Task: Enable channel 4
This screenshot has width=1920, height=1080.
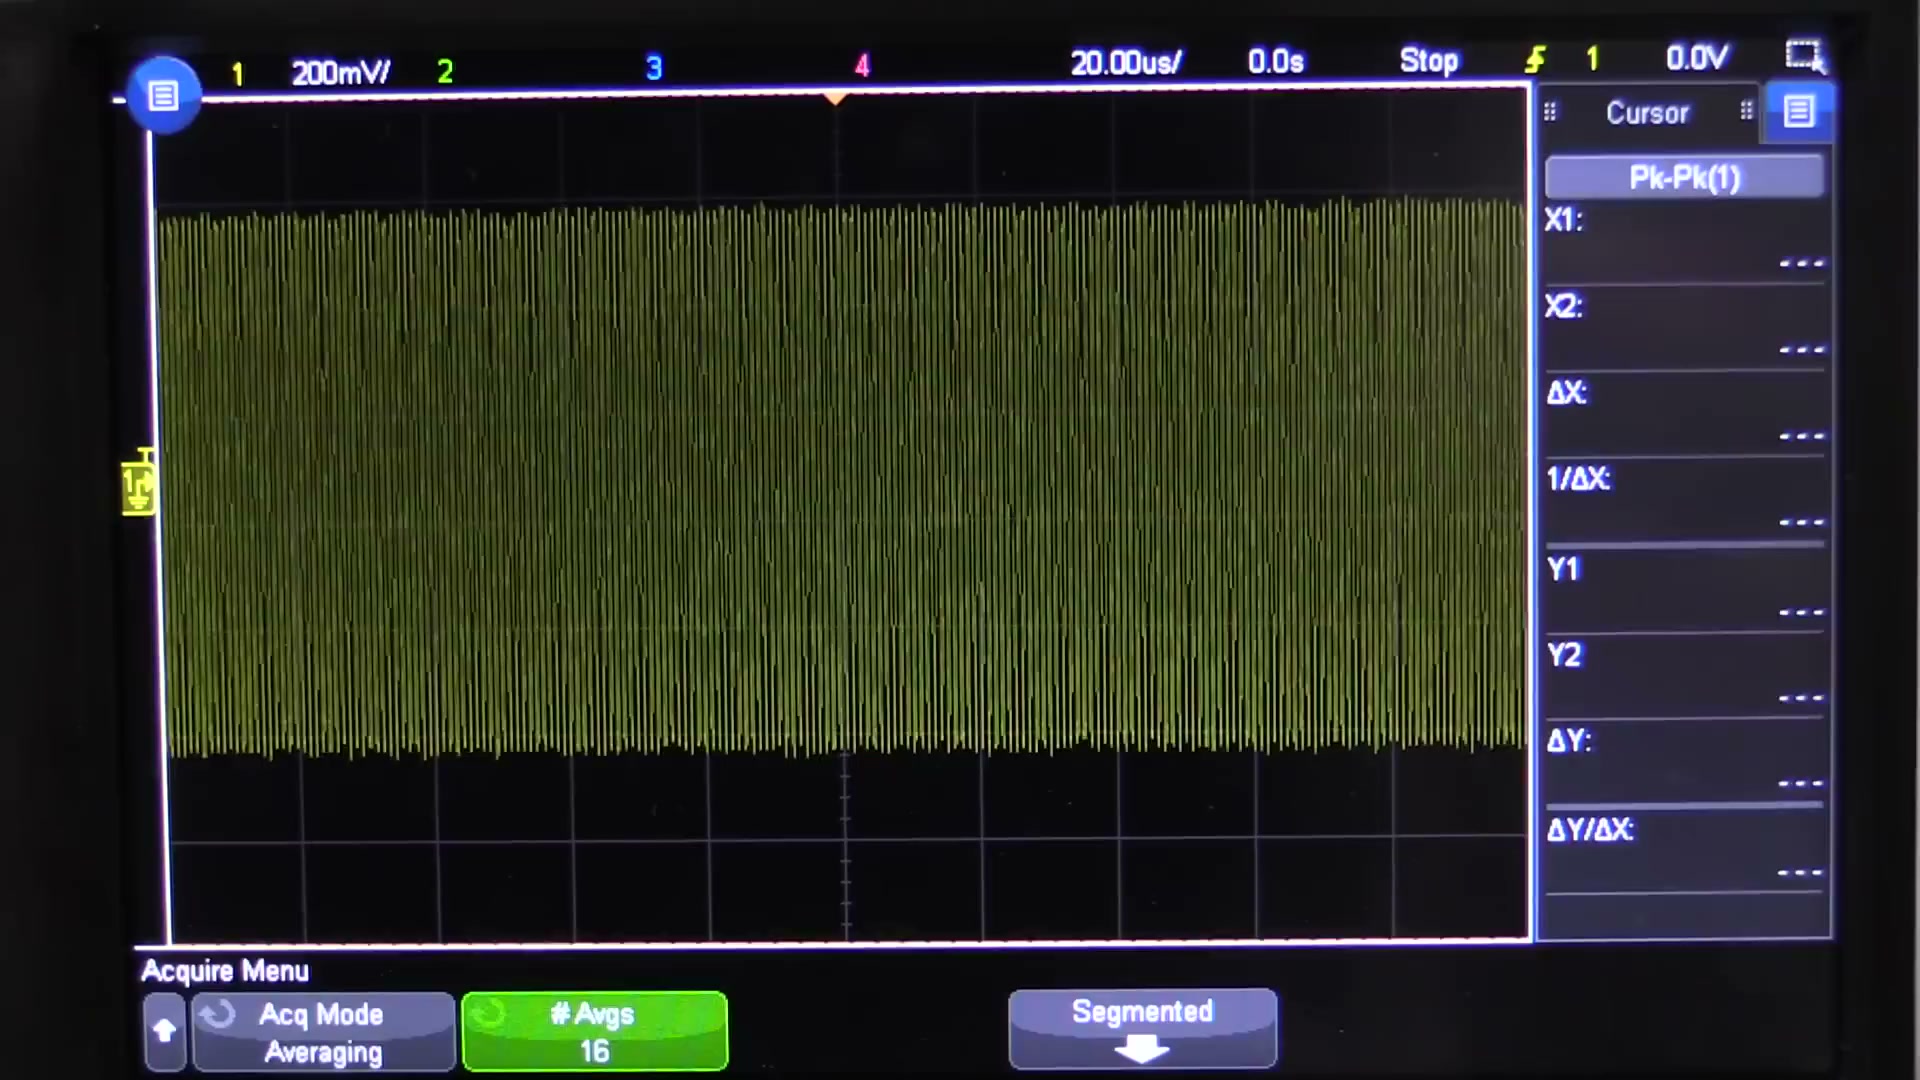Action: [x=862, y=66]
